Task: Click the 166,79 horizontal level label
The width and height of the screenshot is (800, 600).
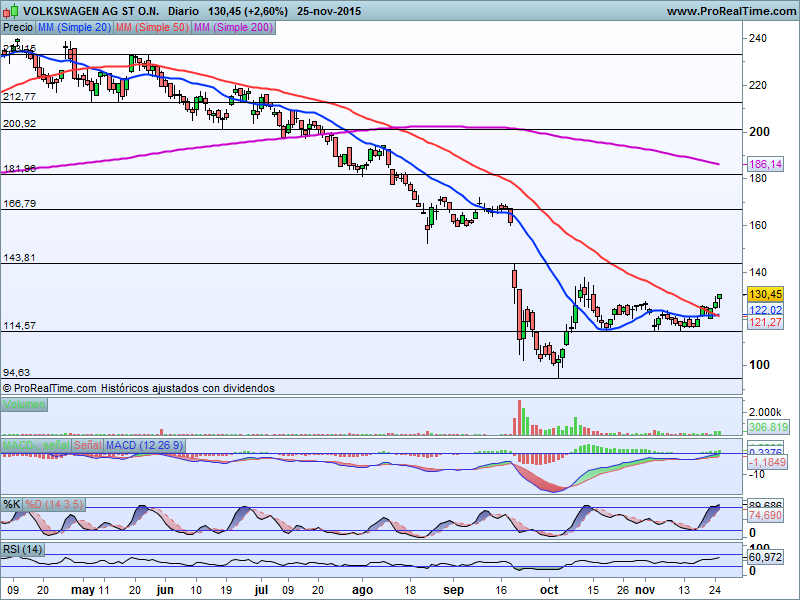Action: pyautogui.click(x=19, y=204)
